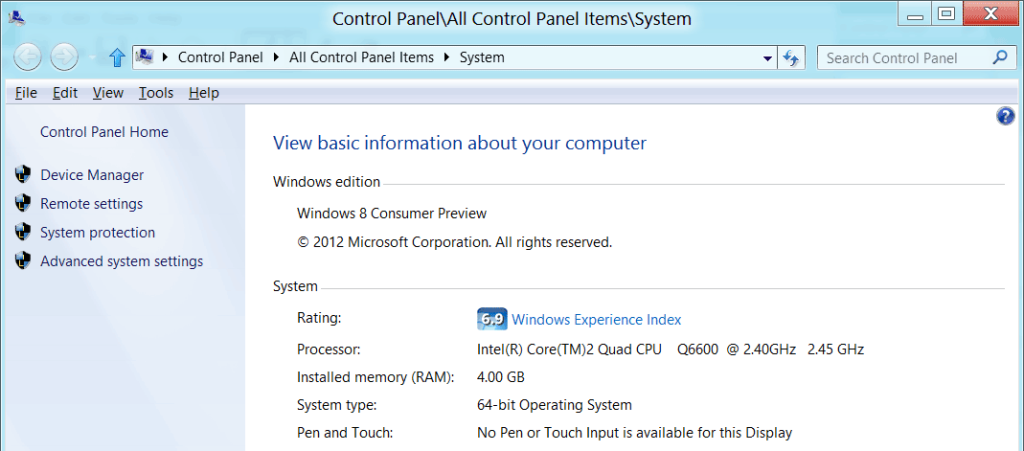Open the Edit menu
This screenshot has height=451, width=1024.
(x=65, y=93)
